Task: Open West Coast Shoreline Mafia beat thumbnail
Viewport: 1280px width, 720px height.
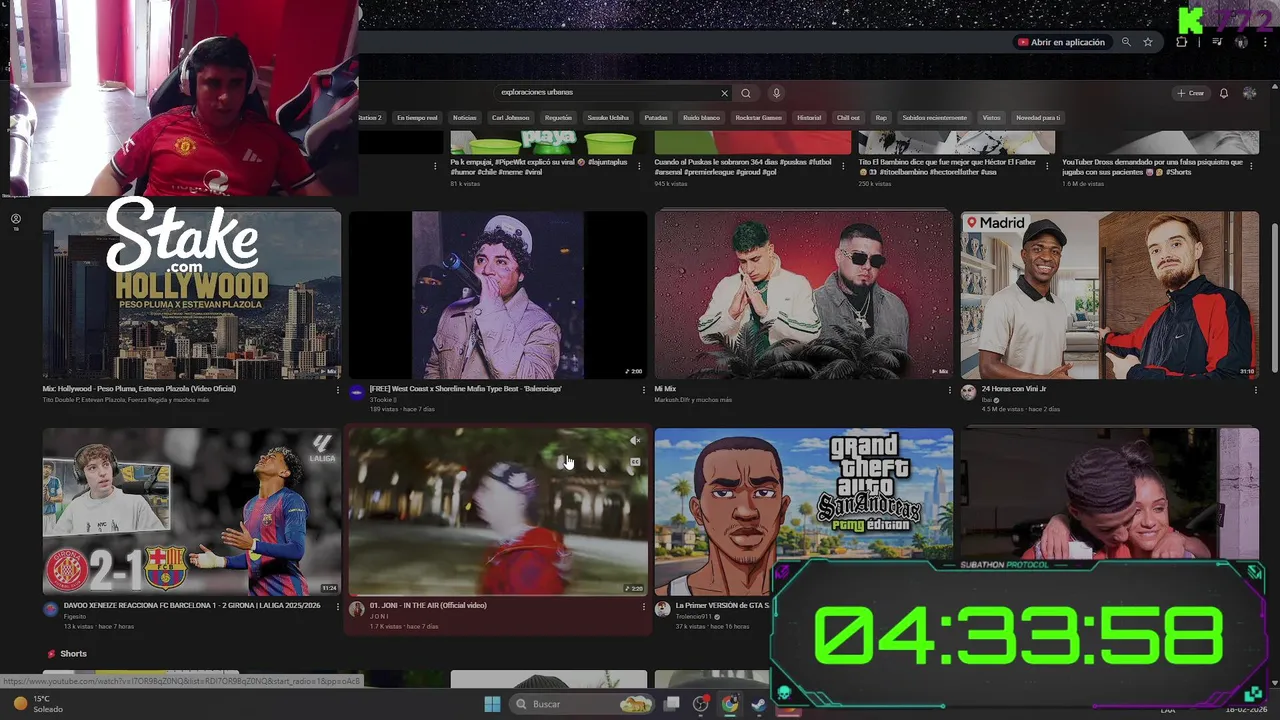Action: click(x=498, y=295)
